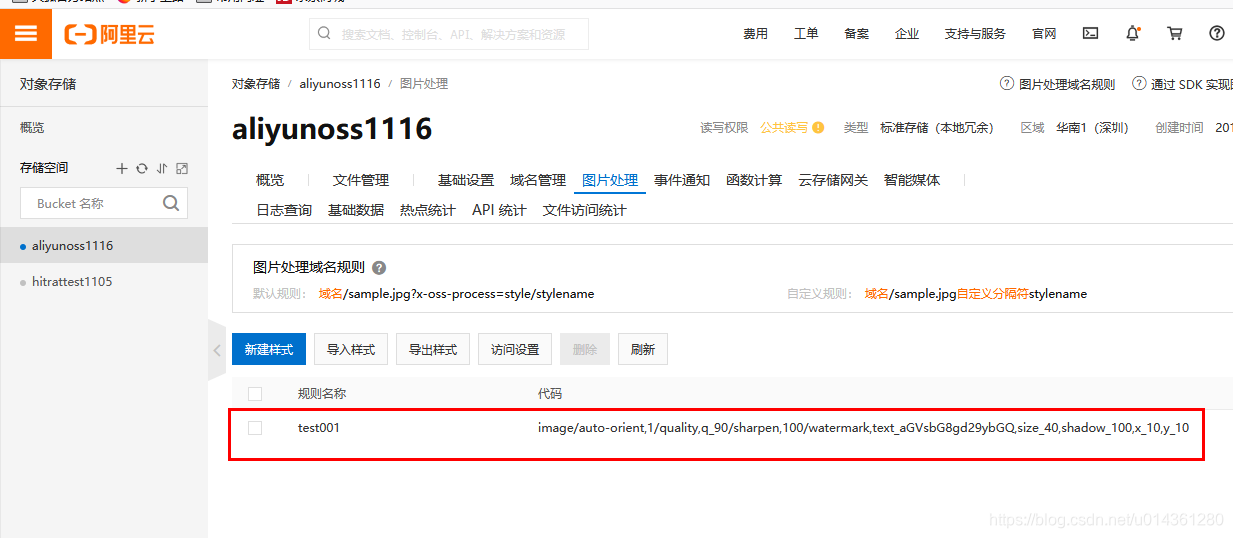Check the test001 rule checkbox
The image size is (1233, 538).
[x=255, y=428]
